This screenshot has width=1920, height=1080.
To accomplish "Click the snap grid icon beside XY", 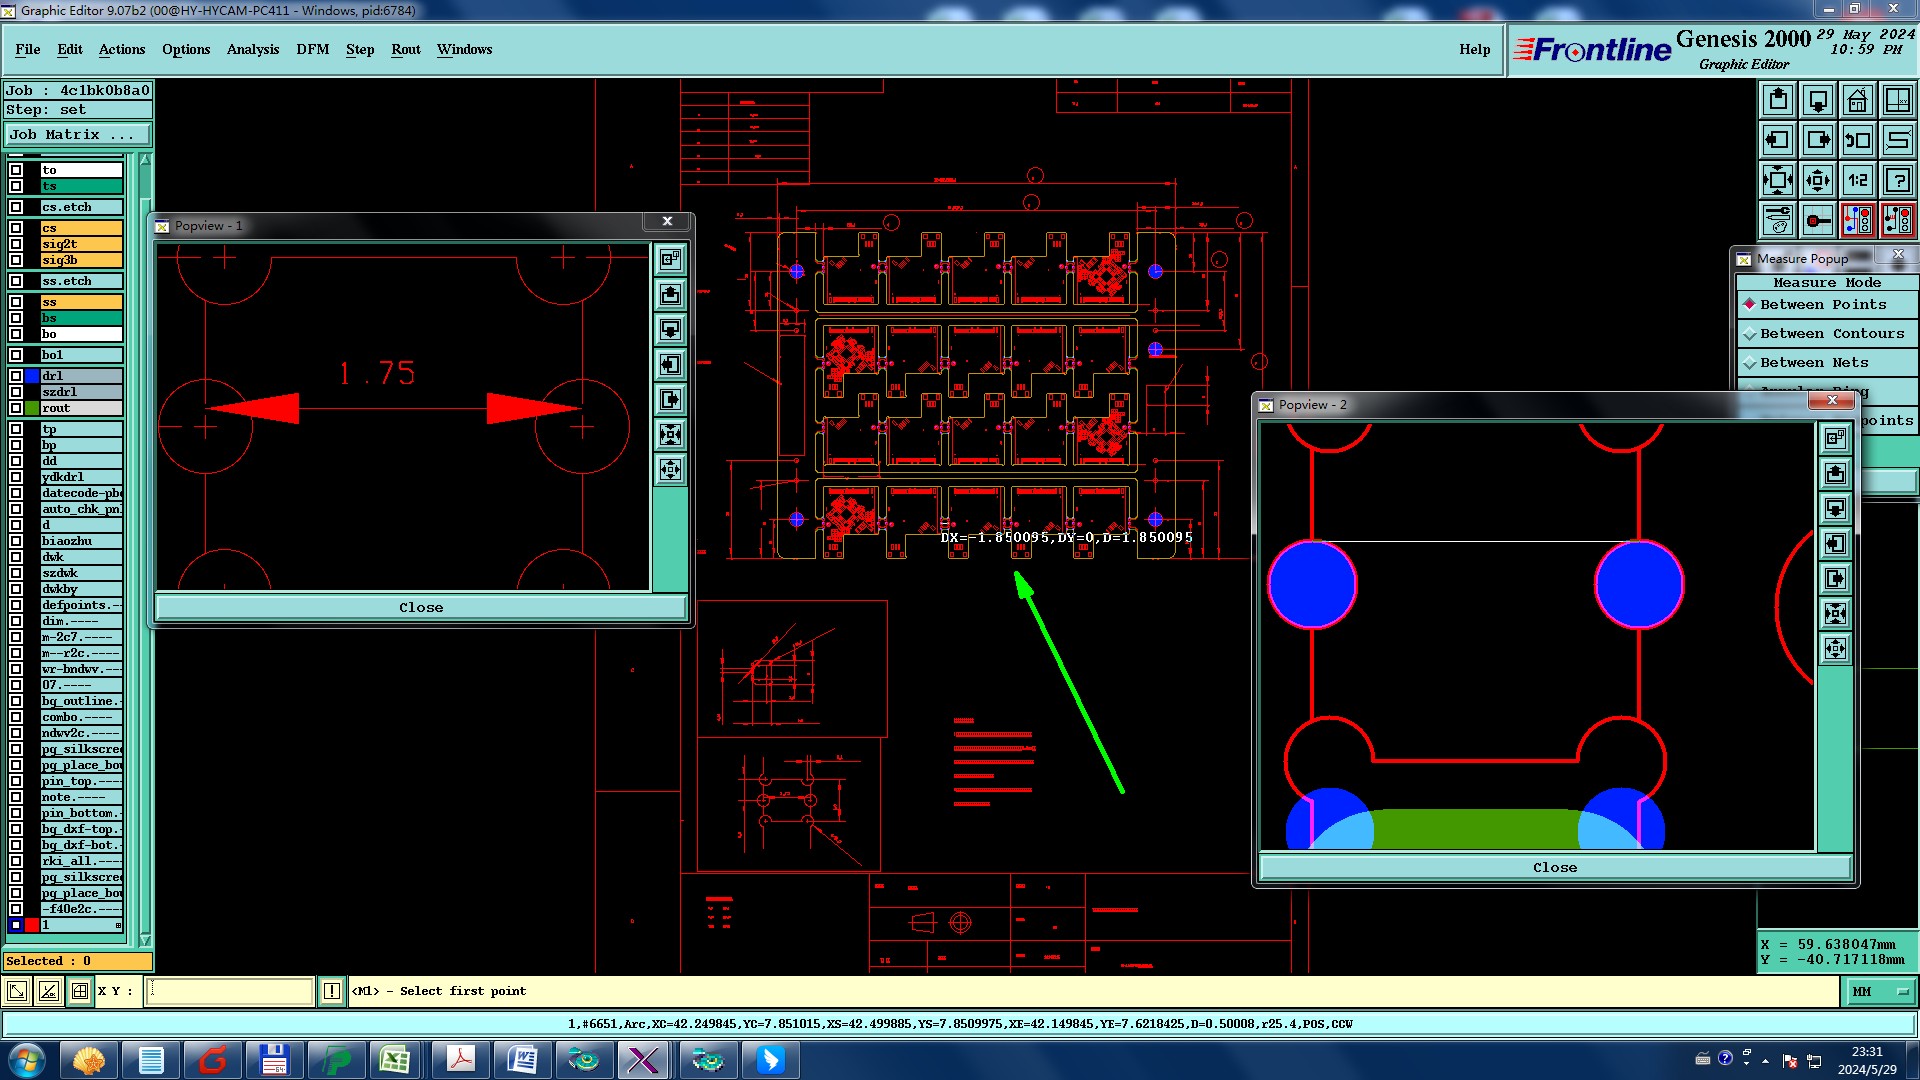I will (80, 991).
